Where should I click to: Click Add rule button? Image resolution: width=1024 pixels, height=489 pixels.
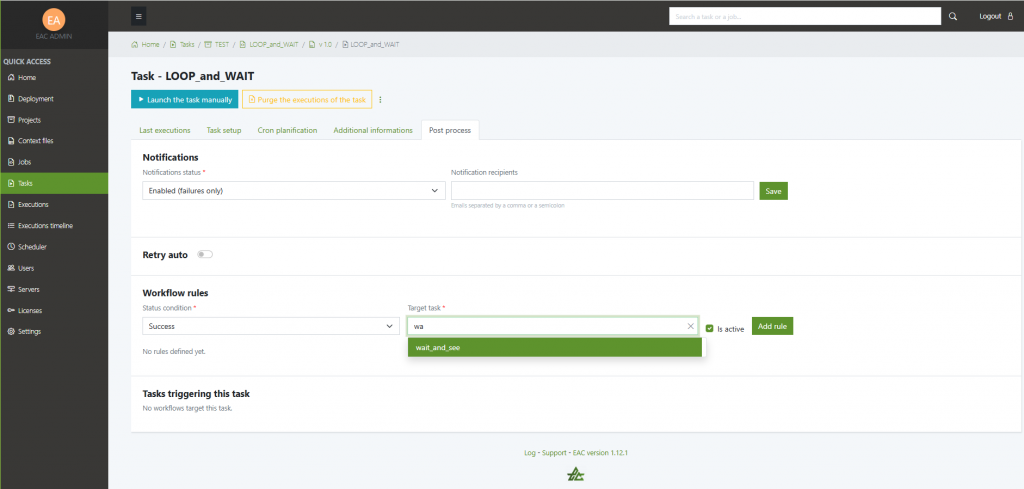(x=773, y=326)
